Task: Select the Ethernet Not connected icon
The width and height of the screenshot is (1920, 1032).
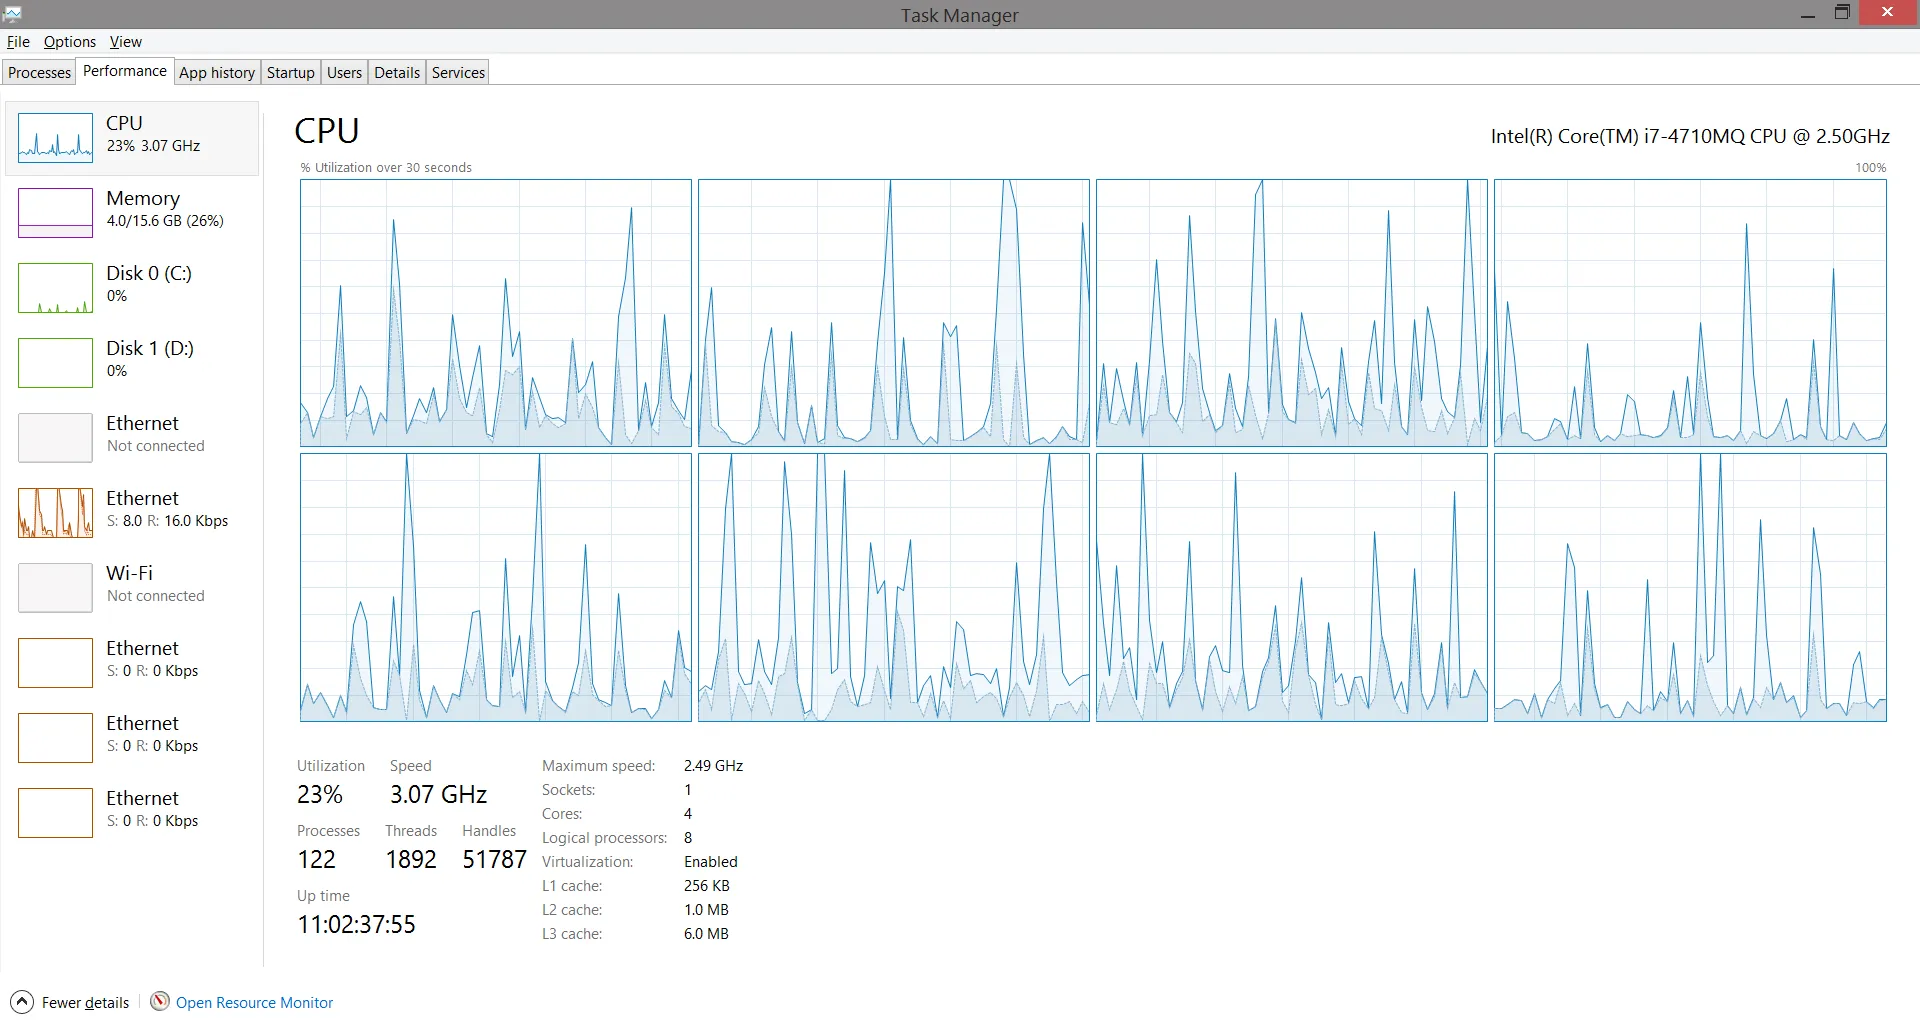Action: coord(55,438)
